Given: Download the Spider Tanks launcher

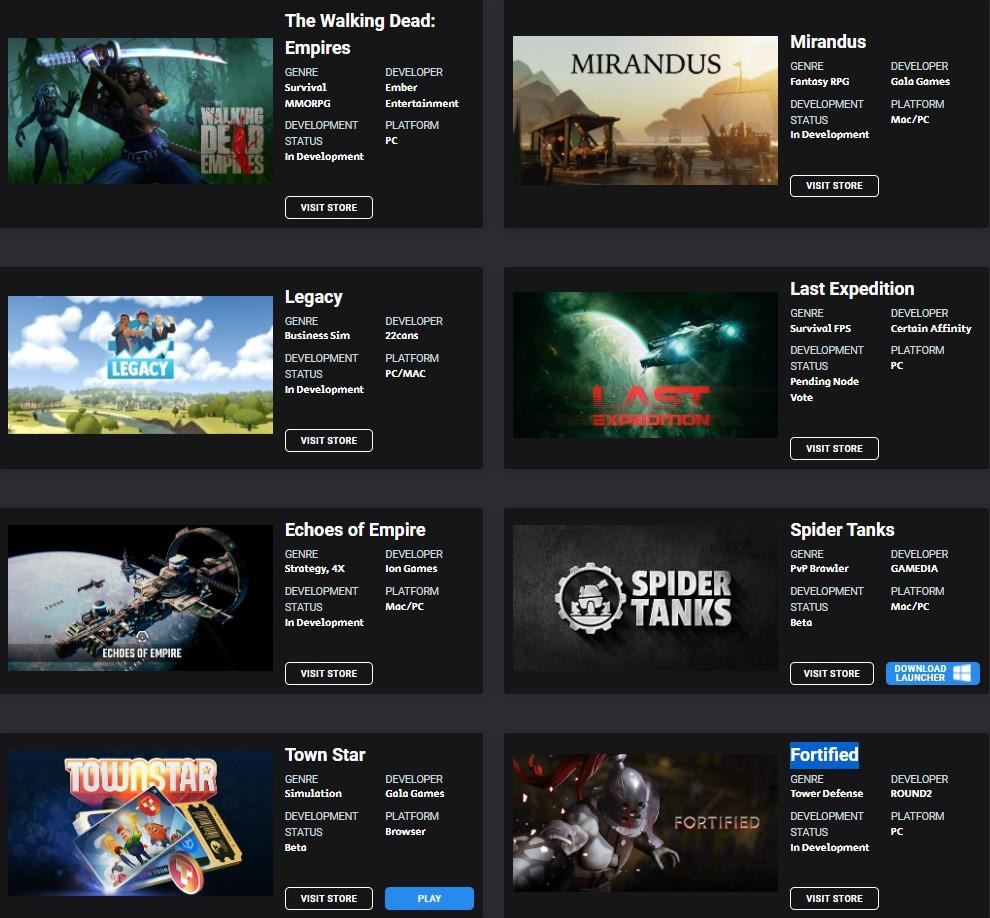Looking at the screenshot, I should tap(932, 673).
